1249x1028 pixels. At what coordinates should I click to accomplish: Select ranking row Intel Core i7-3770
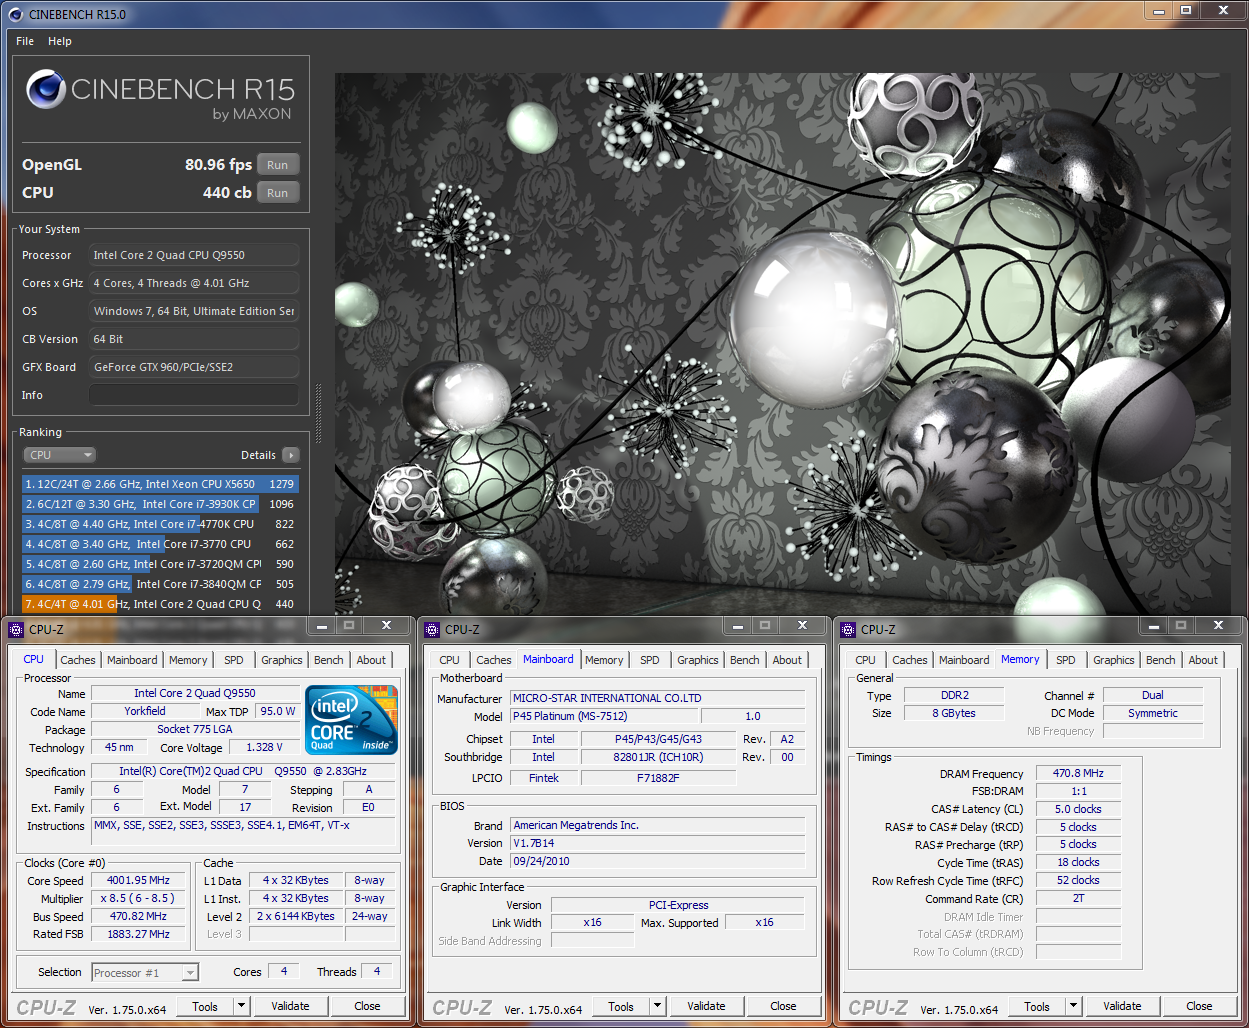point(160,544)
